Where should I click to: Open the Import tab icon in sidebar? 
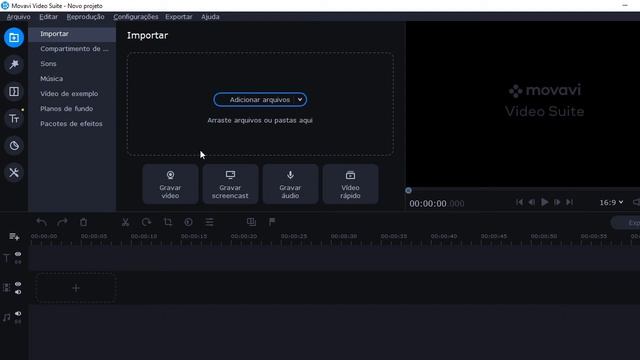click(x=14, y=38)
